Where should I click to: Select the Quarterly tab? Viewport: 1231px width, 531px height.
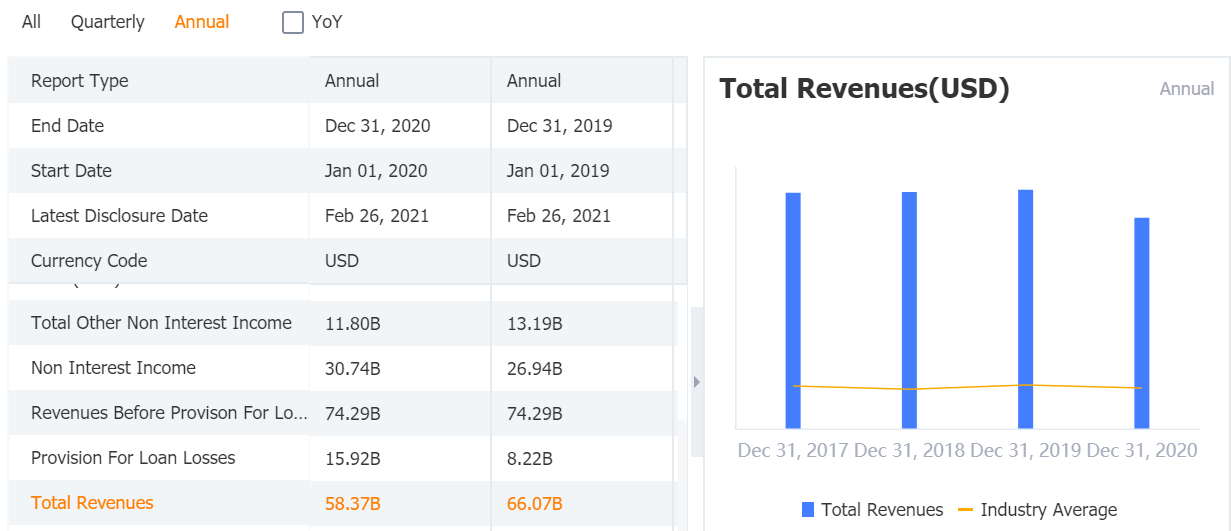(107, 22)
